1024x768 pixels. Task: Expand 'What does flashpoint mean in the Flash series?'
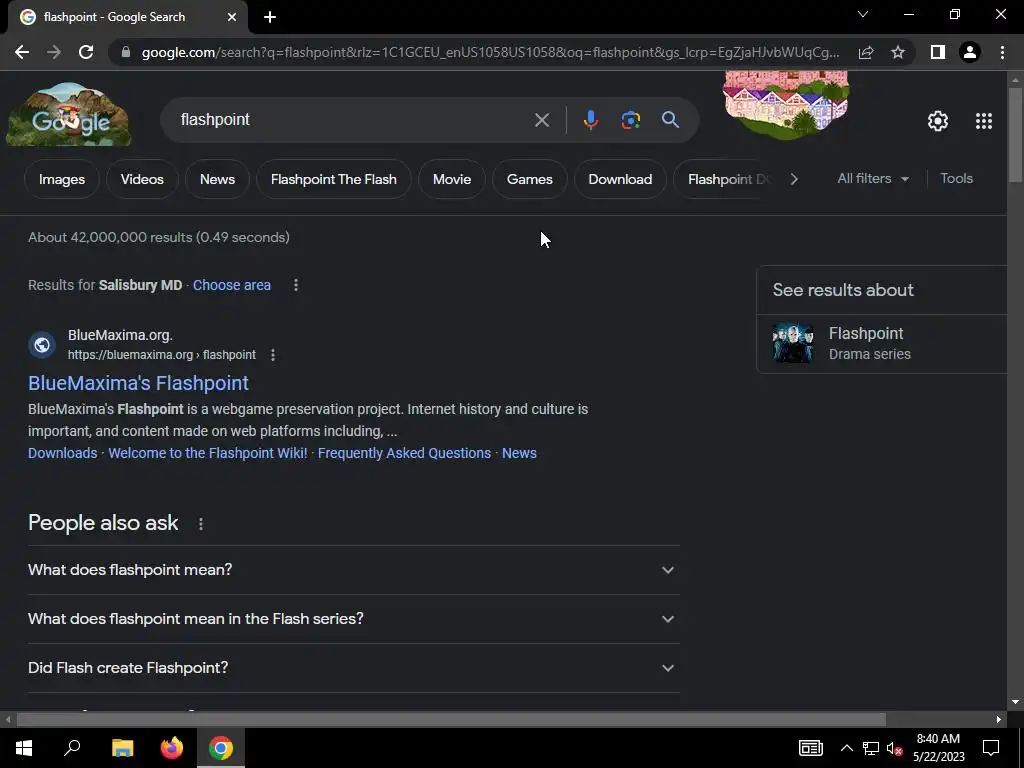pos(353,619)
